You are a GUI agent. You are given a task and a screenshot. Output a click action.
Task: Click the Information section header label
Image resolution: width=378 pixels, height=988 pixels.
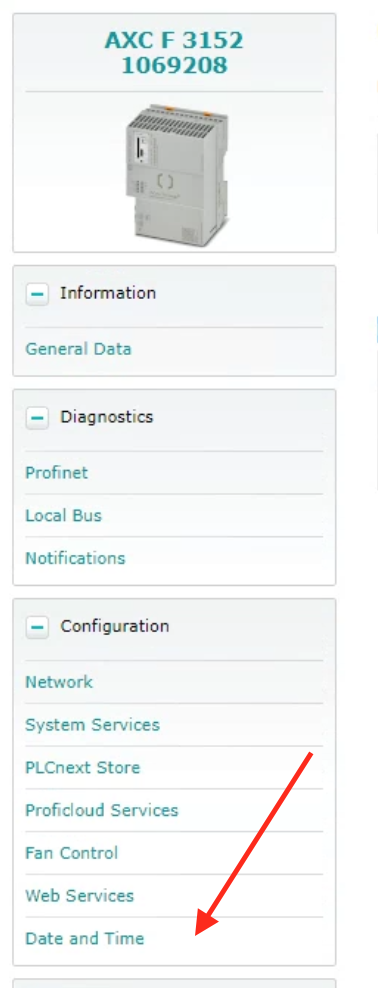click(108, 293)
